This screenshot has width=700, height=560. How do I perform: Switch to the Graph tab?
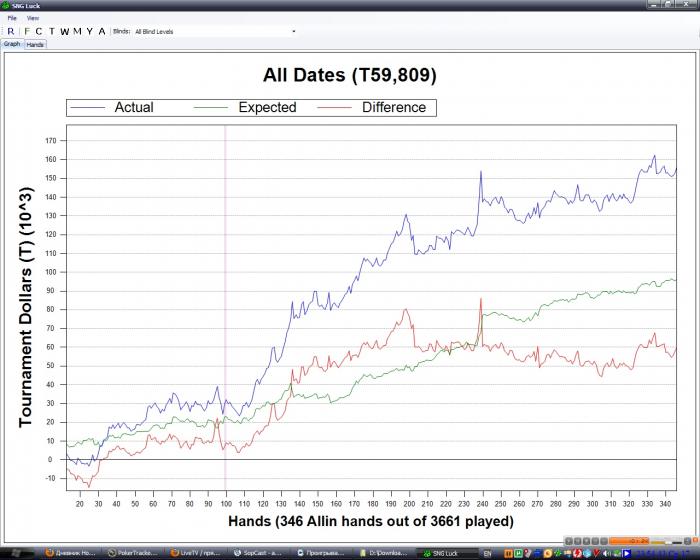[x=12, y=44]
